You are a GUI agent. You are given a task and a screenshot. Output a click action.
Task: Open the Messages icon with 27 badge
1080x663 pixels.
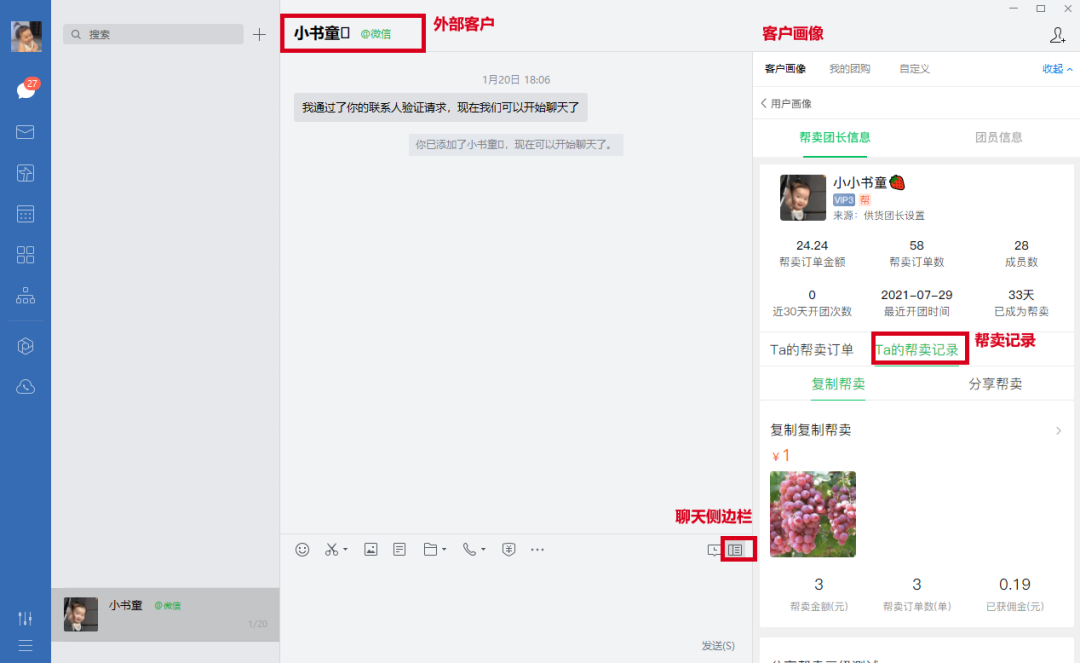click(x=26, y=90)
